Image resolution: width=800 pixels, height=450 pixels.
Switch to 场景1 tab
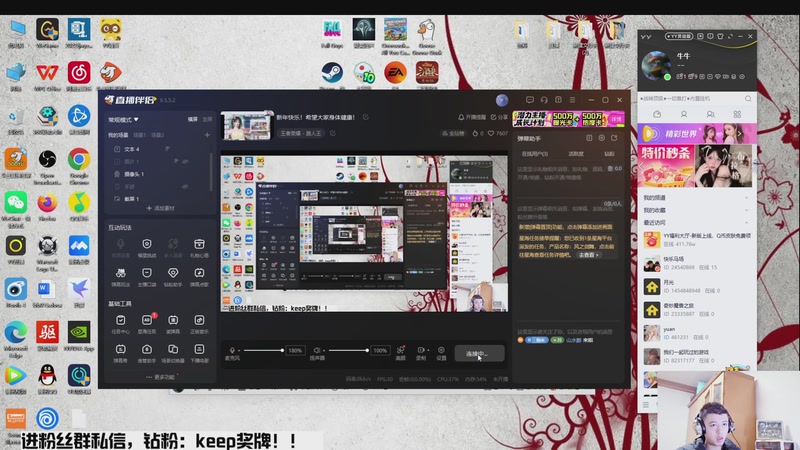tap(139, 135)
